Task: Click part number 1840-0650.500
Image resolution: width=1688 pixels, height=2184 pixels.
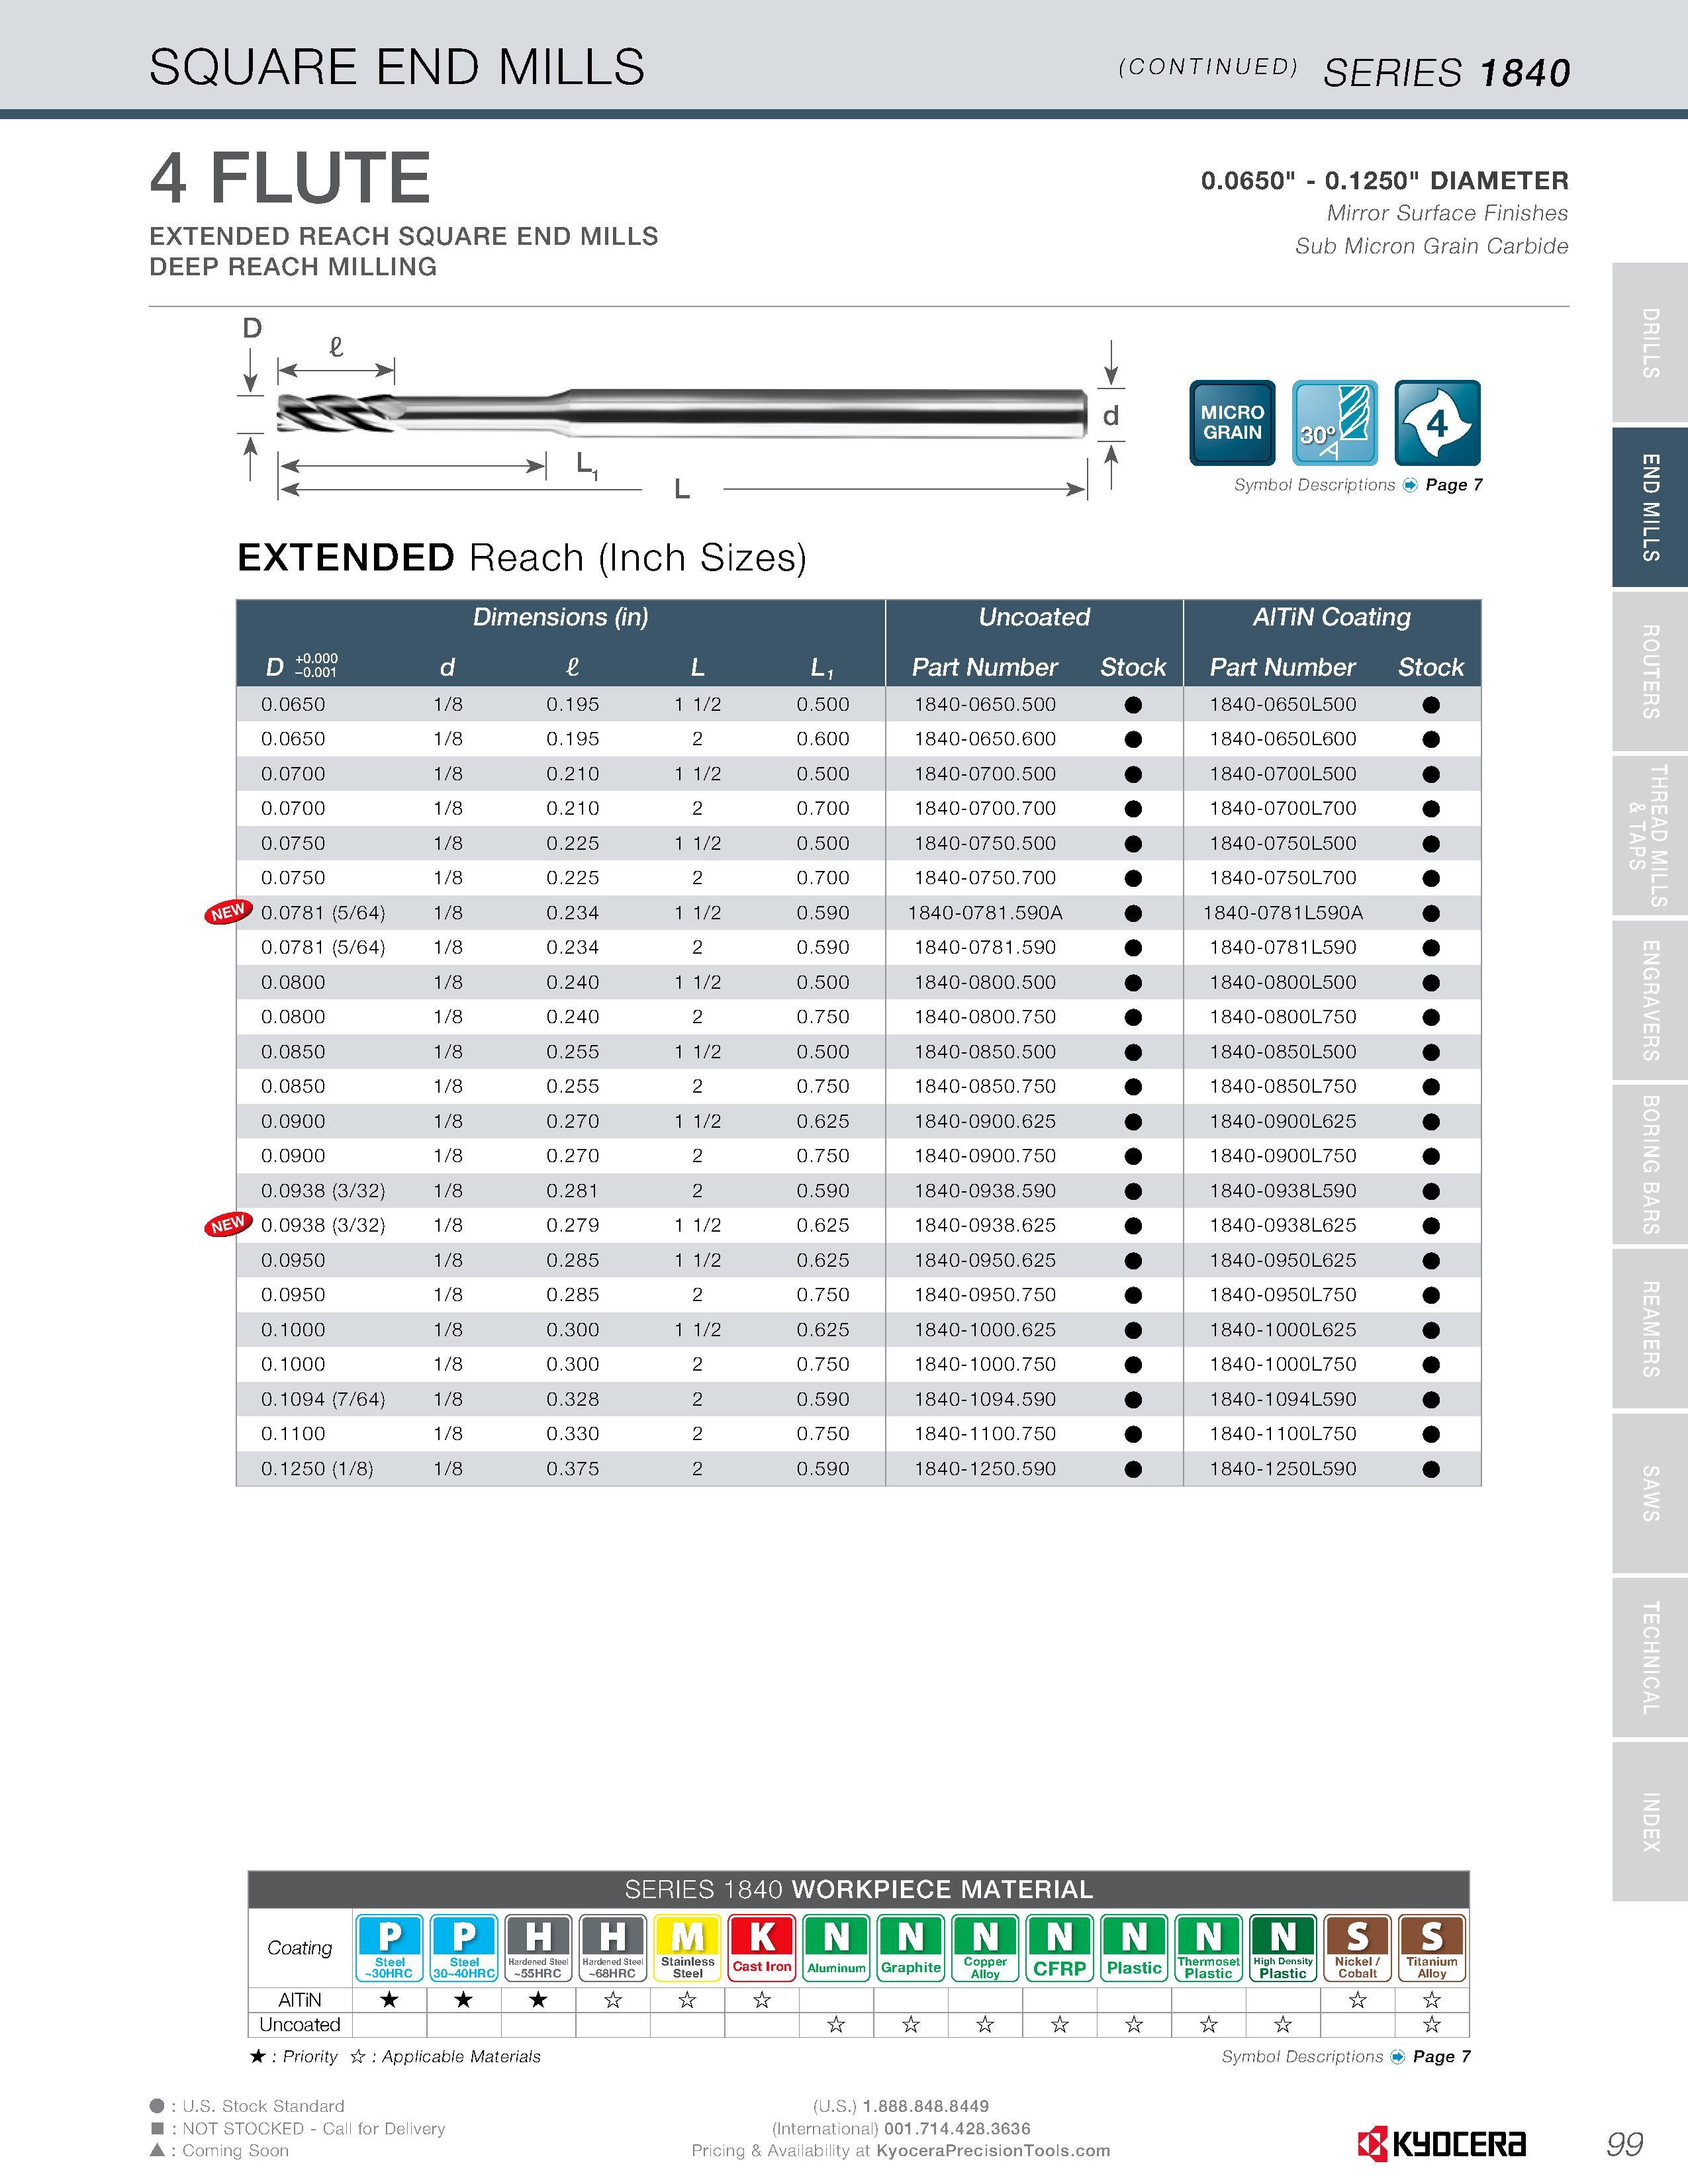Action: pyautogui.click(x=985, y=705)
